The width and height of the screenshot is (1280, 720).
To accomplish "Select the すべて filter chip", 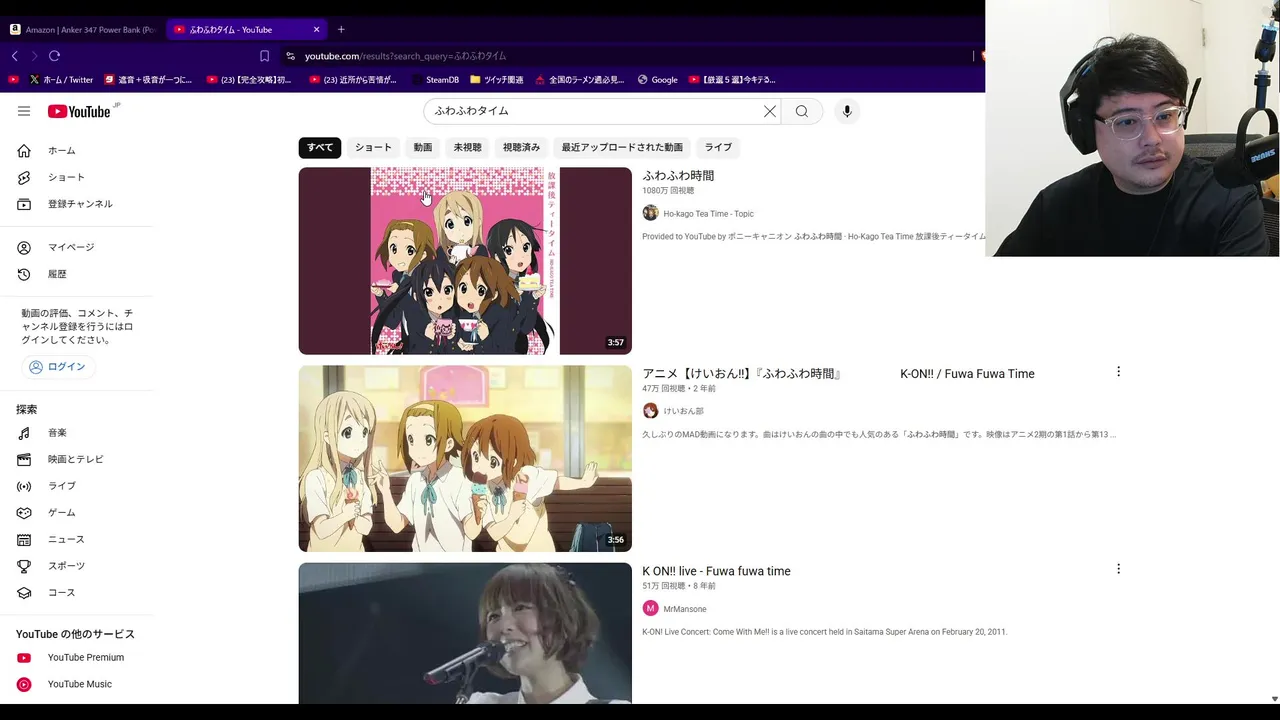I will 320,147.
